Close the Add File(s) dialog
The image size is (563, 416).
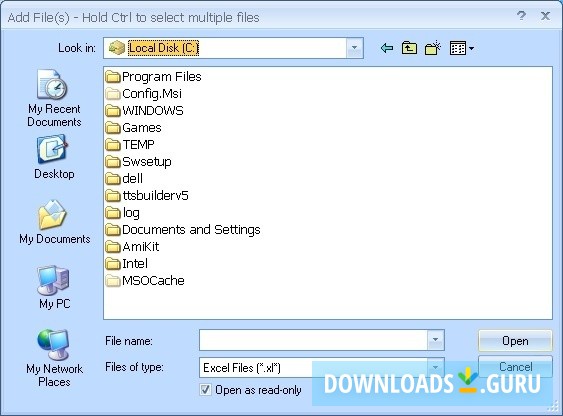[x=545, y=15]
